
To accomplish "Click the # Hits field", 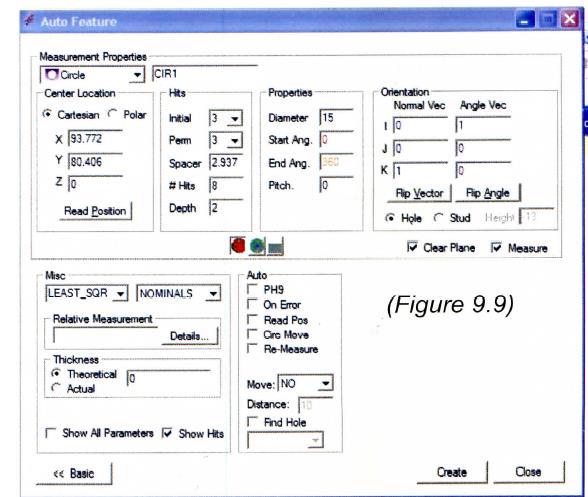I will (x=226, y=185).
